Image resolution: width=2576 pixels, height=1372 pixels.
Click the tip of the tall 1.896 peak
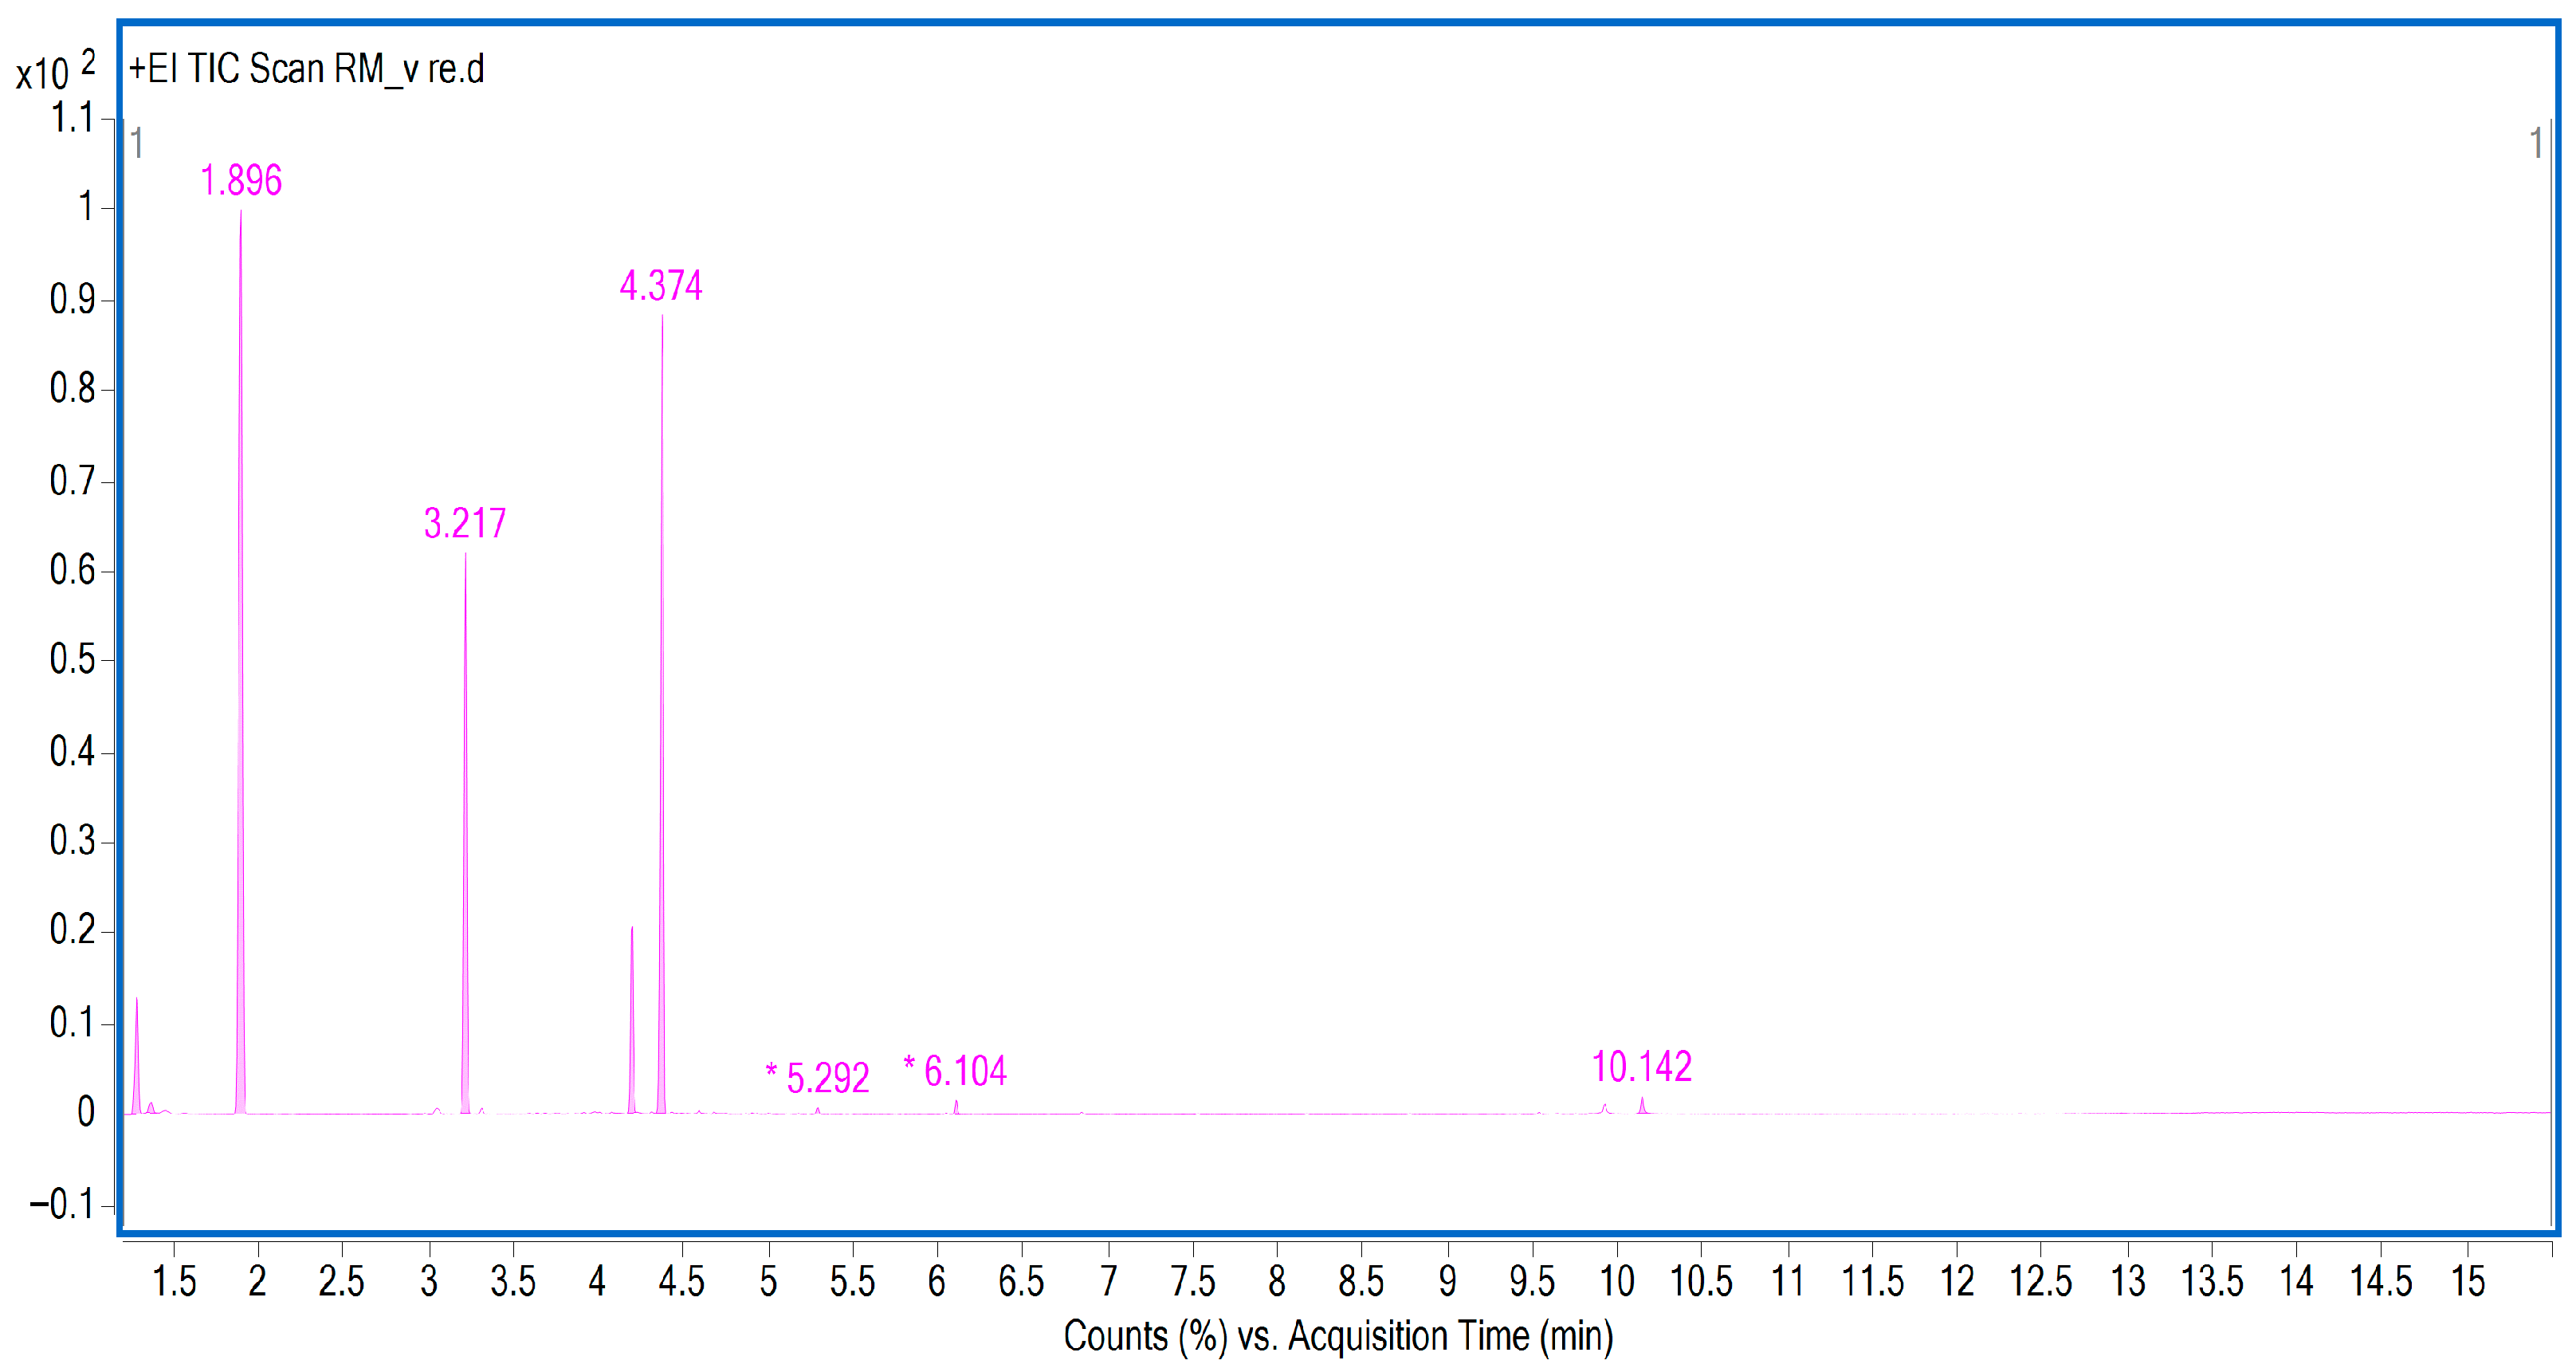241,212
